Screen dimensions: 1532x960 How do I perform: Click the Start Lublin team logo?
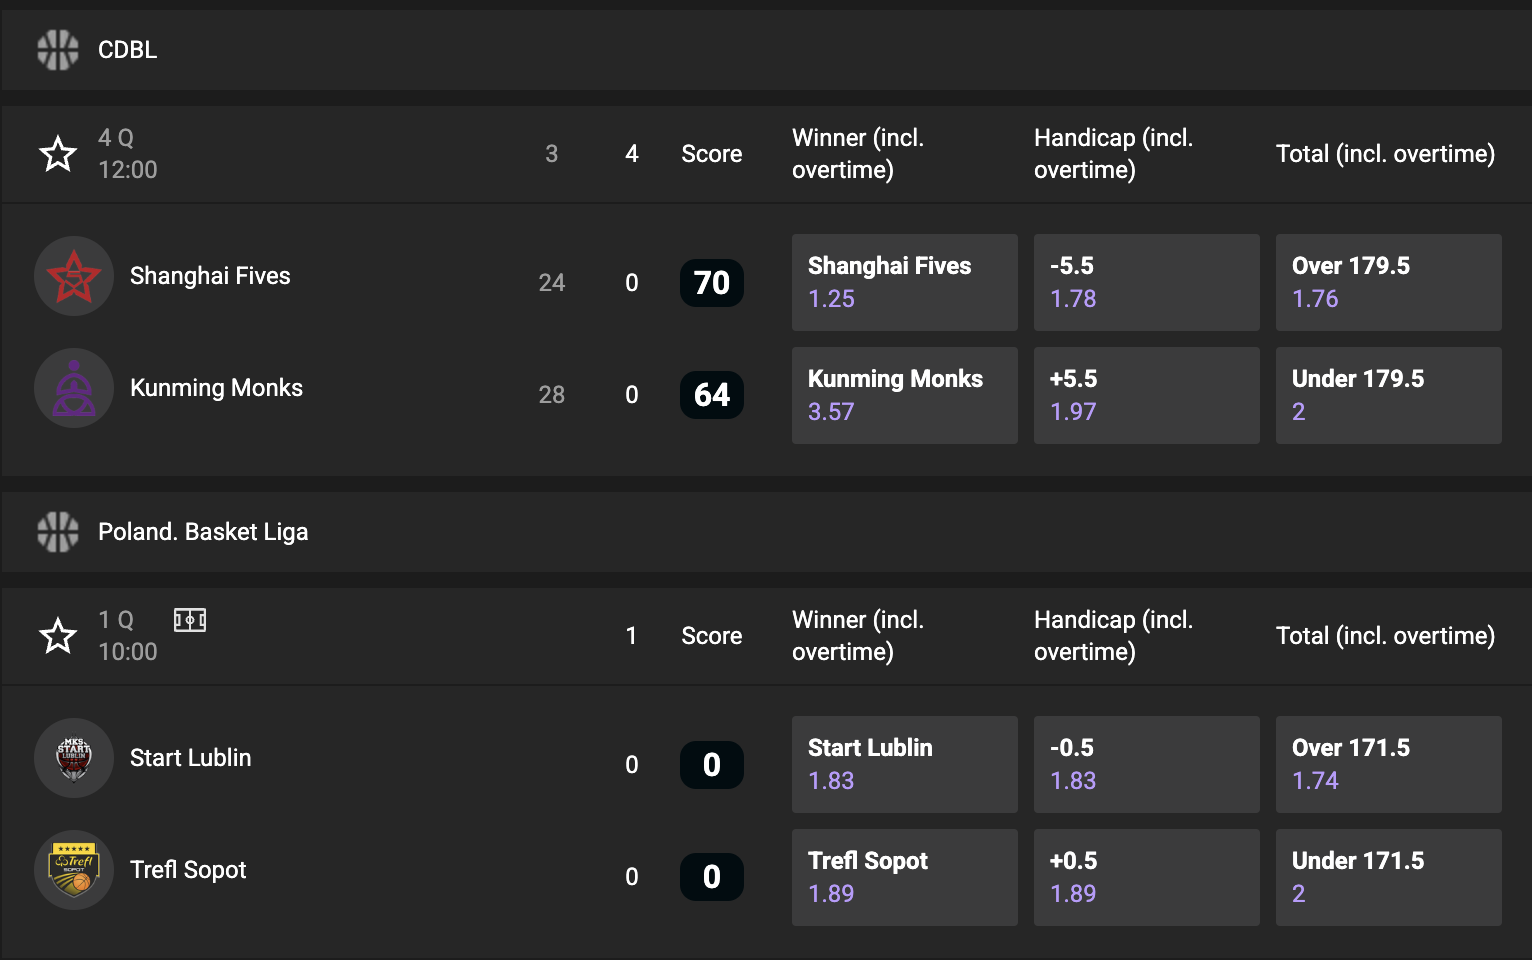pyautogui.click(x=74, y=759)
